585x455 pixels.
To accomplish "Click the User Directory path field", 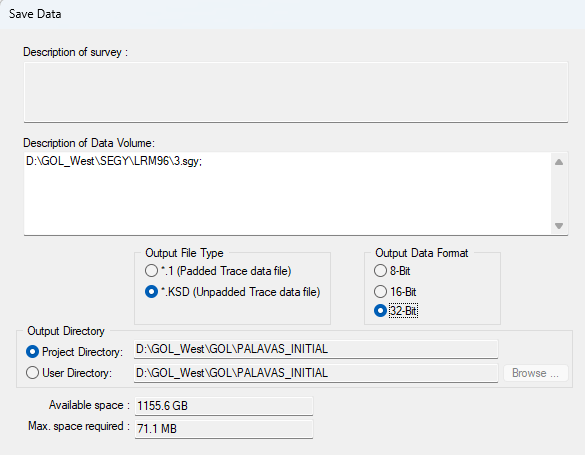I will (316, 373).
